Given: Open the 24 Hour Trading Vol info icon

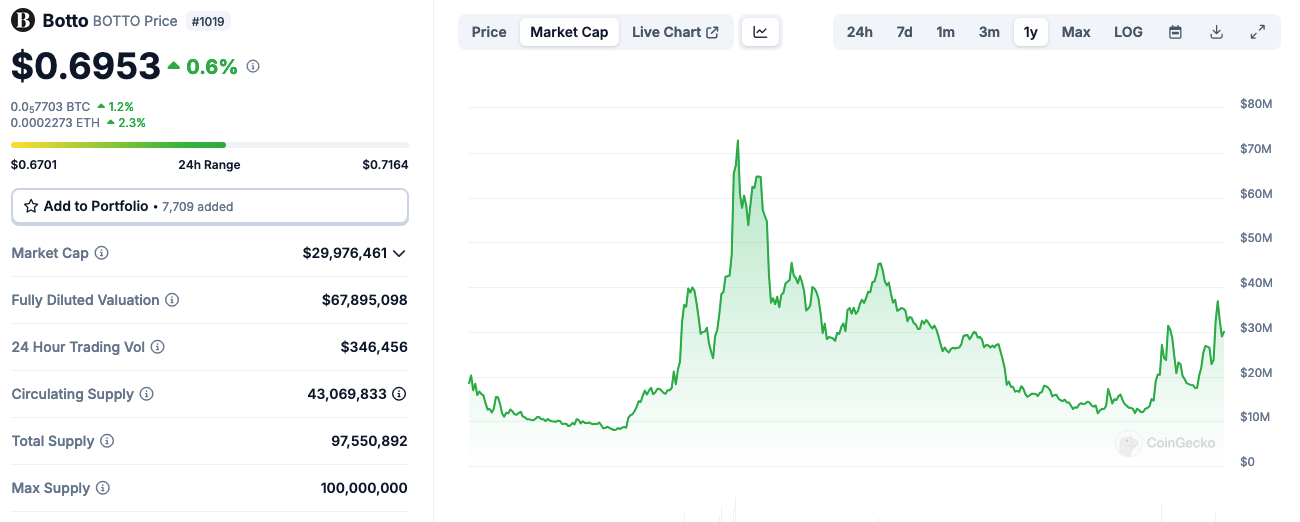Looking at the screenshot, I should (x=158, y=347).
